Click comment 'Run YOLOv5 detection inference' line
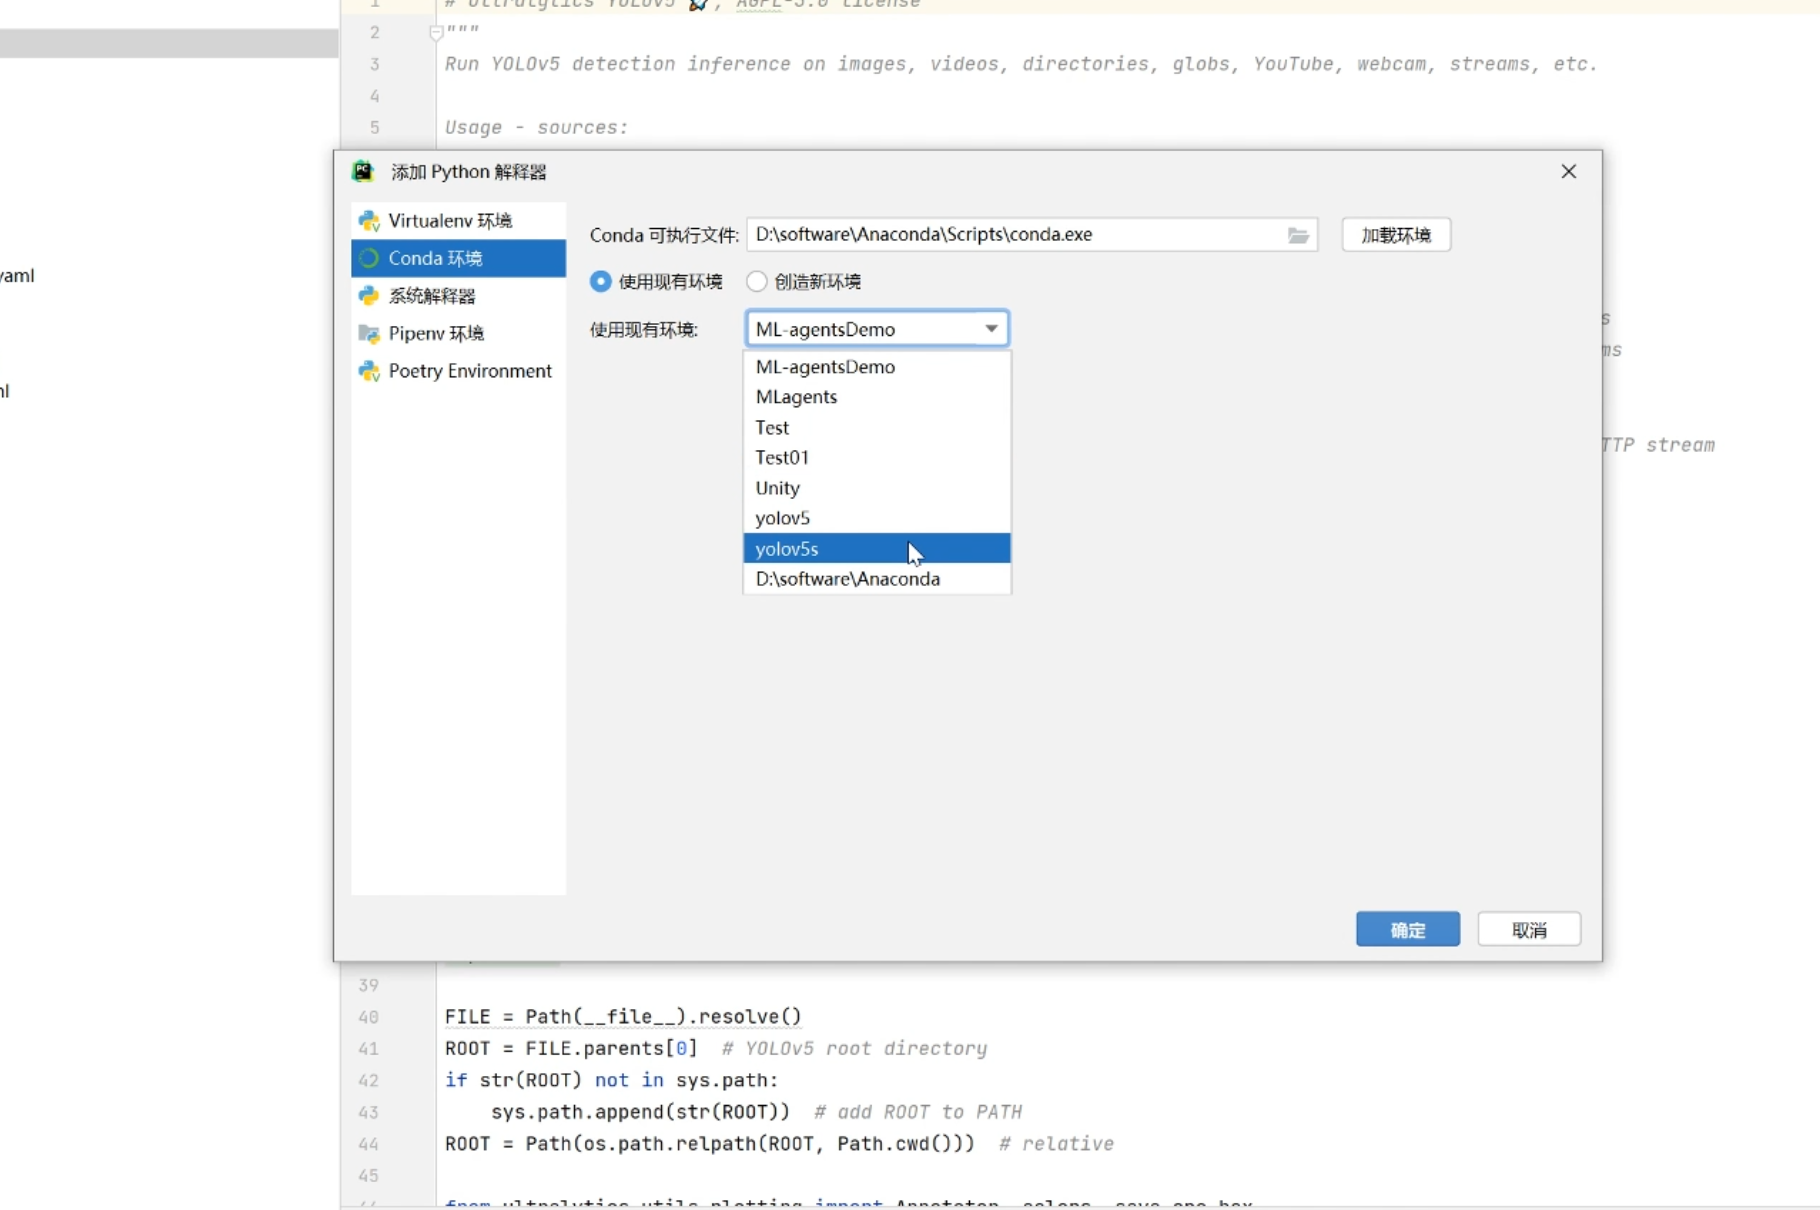1820x1210 pixels. tap(1021, 64)
